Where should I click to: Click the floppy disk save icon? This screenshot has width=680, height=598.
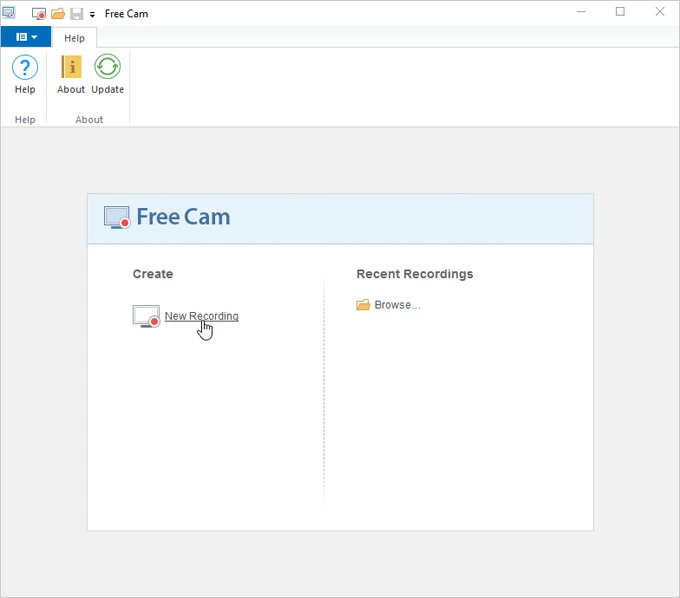pos(76,14)
